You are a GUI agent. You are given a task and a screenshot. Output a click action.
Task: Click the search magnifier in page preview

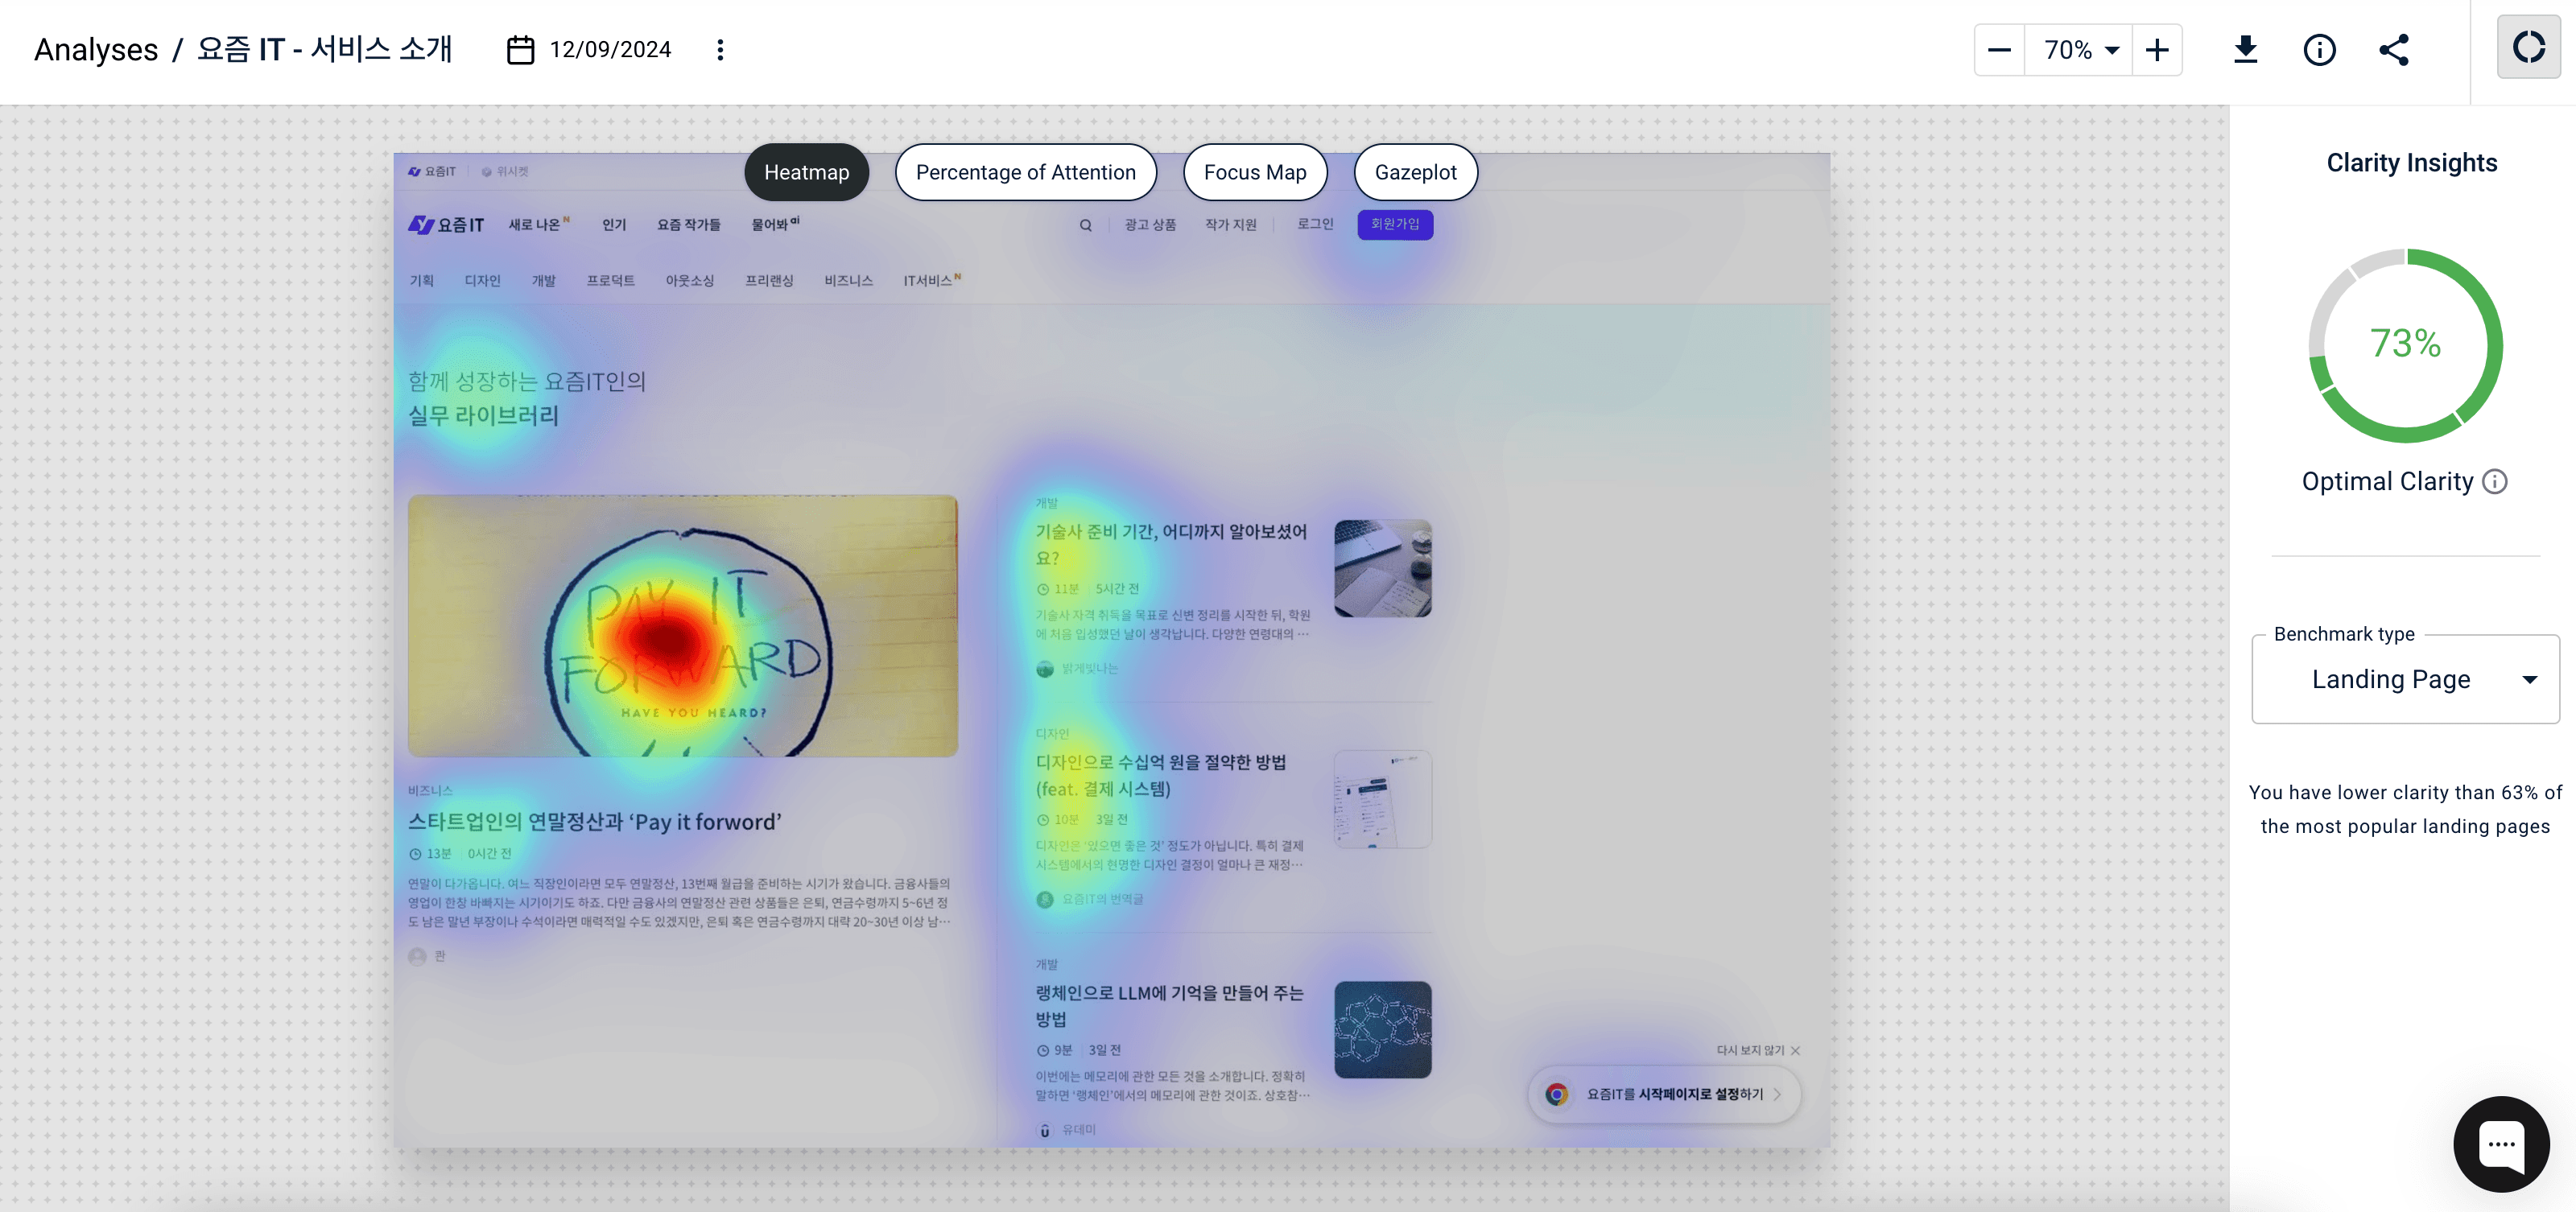pos(1085,225)
